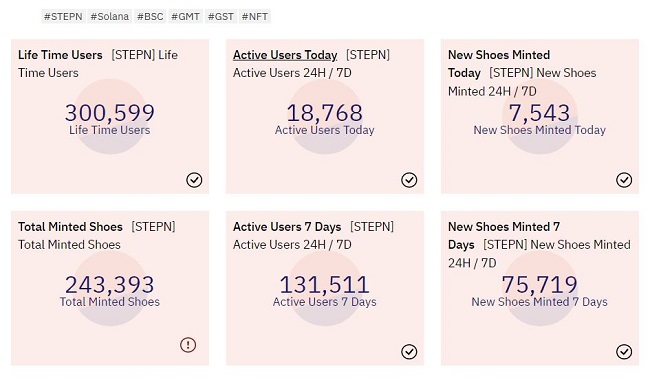The height and width of the screenshot is (380, 650).
Task: Open the Active Users 7 Days title
Action: click(287, 227)
